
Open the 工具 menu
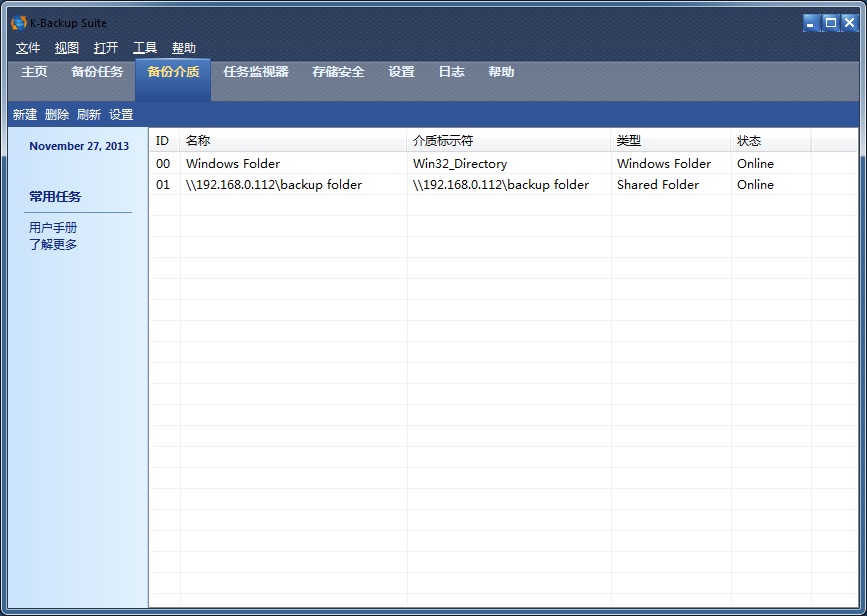coord(145,48)
